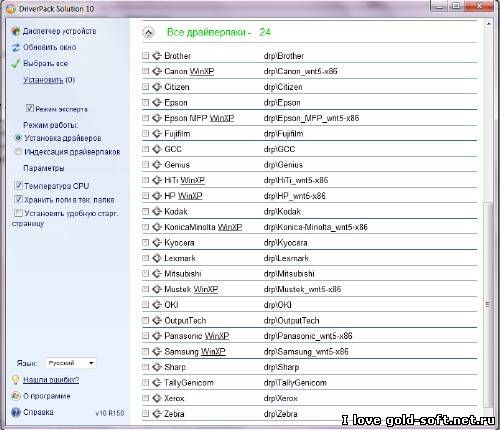Click the О программе link
This screenshot has height=430, width=500.
point(47,396)
